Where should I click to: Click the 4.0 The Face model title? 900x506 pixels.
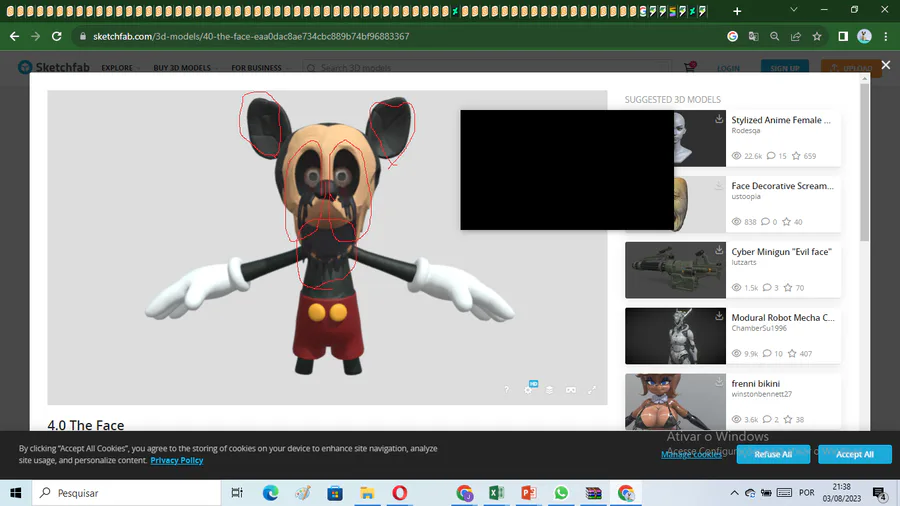[x=86, y=425]
